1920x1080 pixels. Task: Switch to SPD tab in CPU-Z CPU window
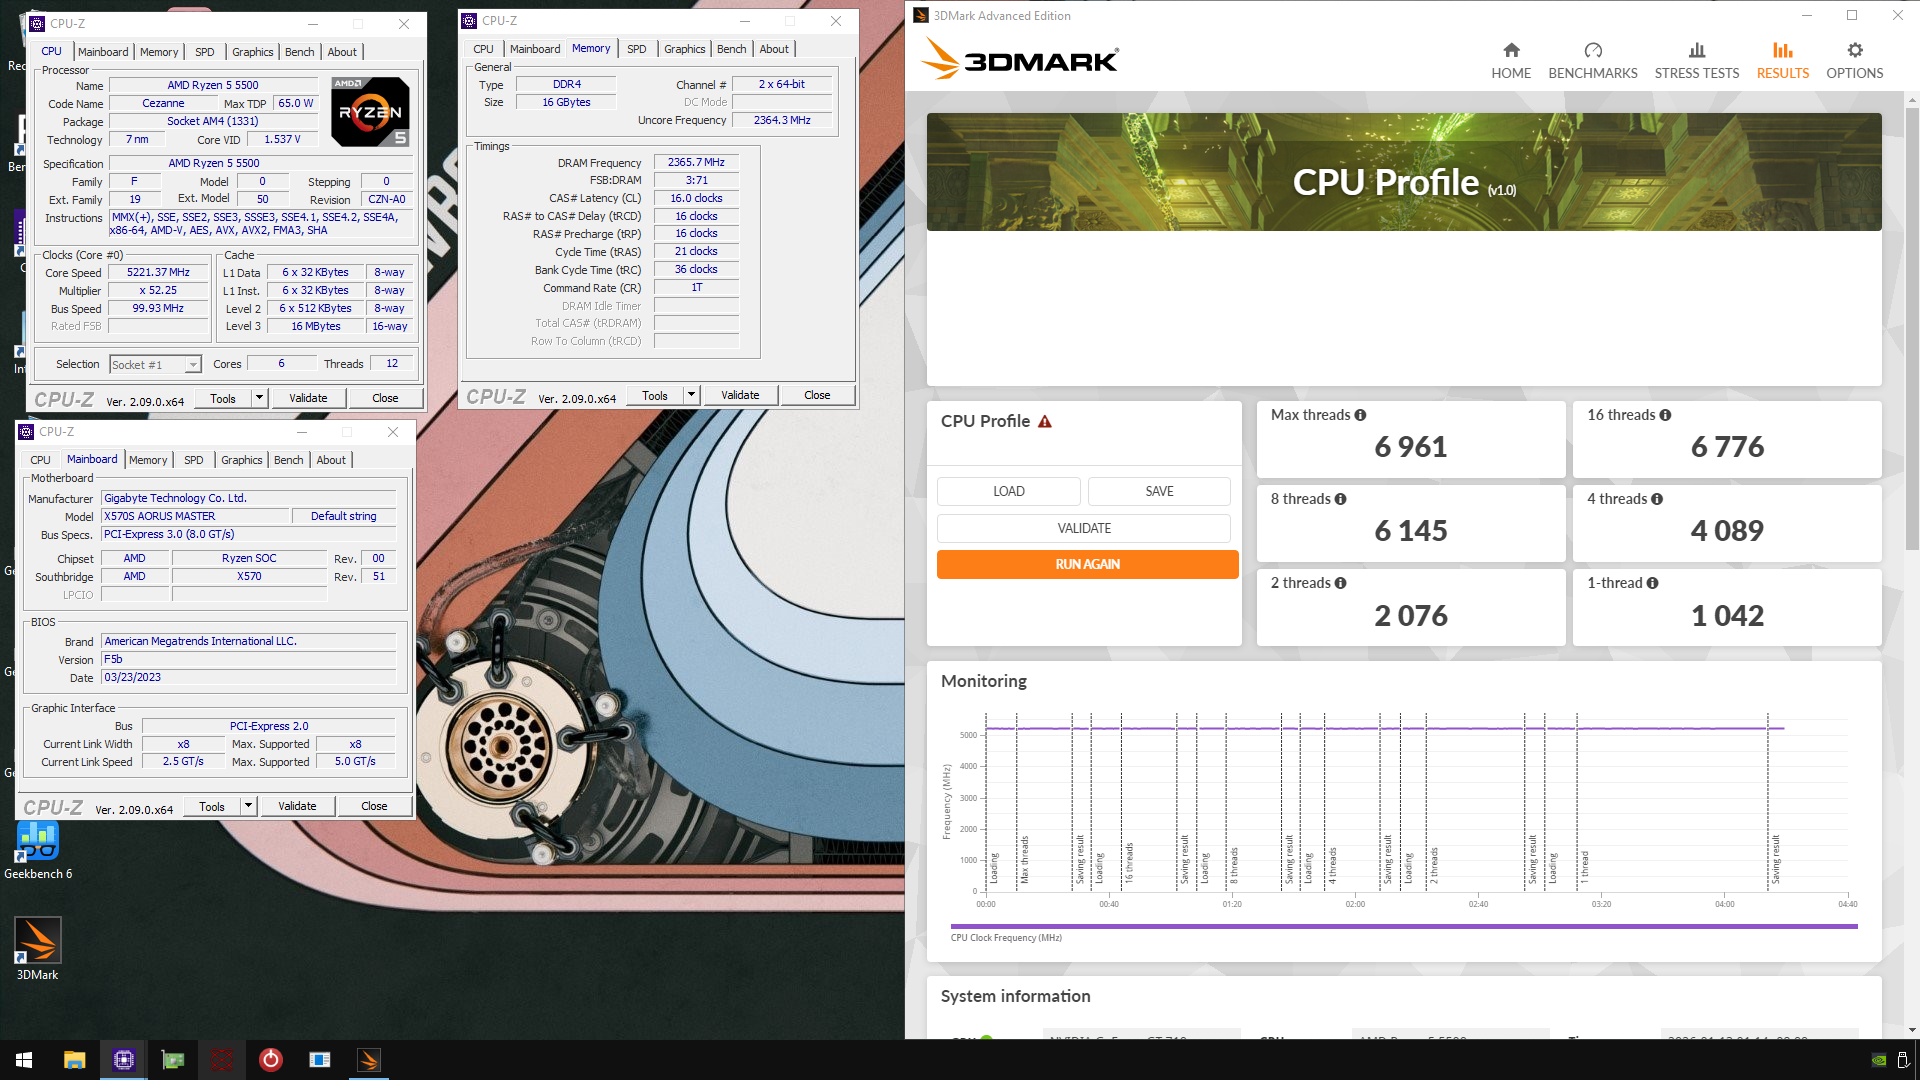pos(204,52)
